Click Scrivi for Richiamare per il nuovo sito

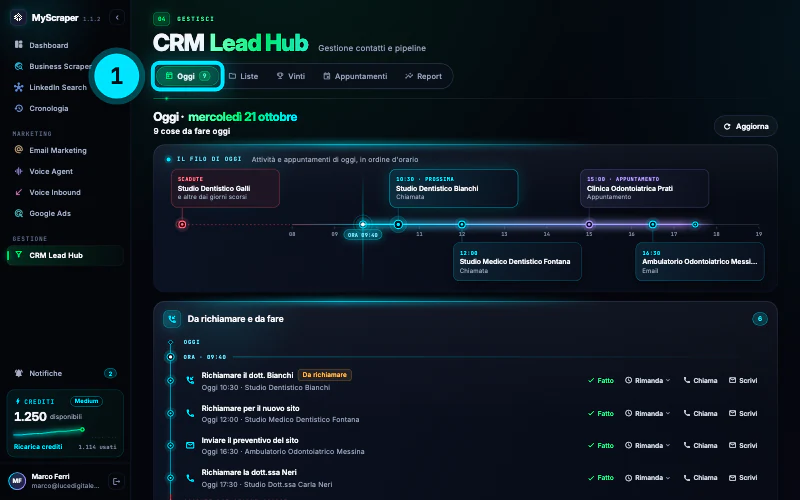[x=743, y=413]
